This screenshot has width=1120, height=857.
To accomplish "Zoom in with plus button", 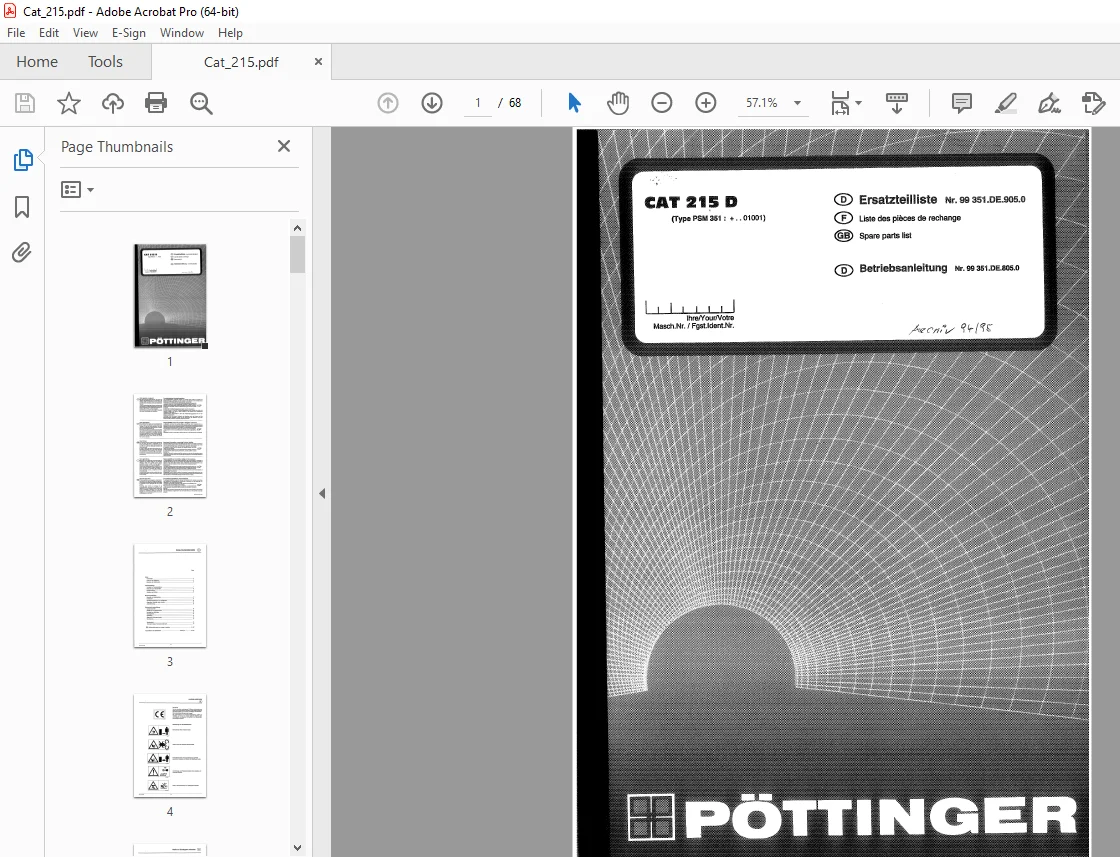I will 706,103.
